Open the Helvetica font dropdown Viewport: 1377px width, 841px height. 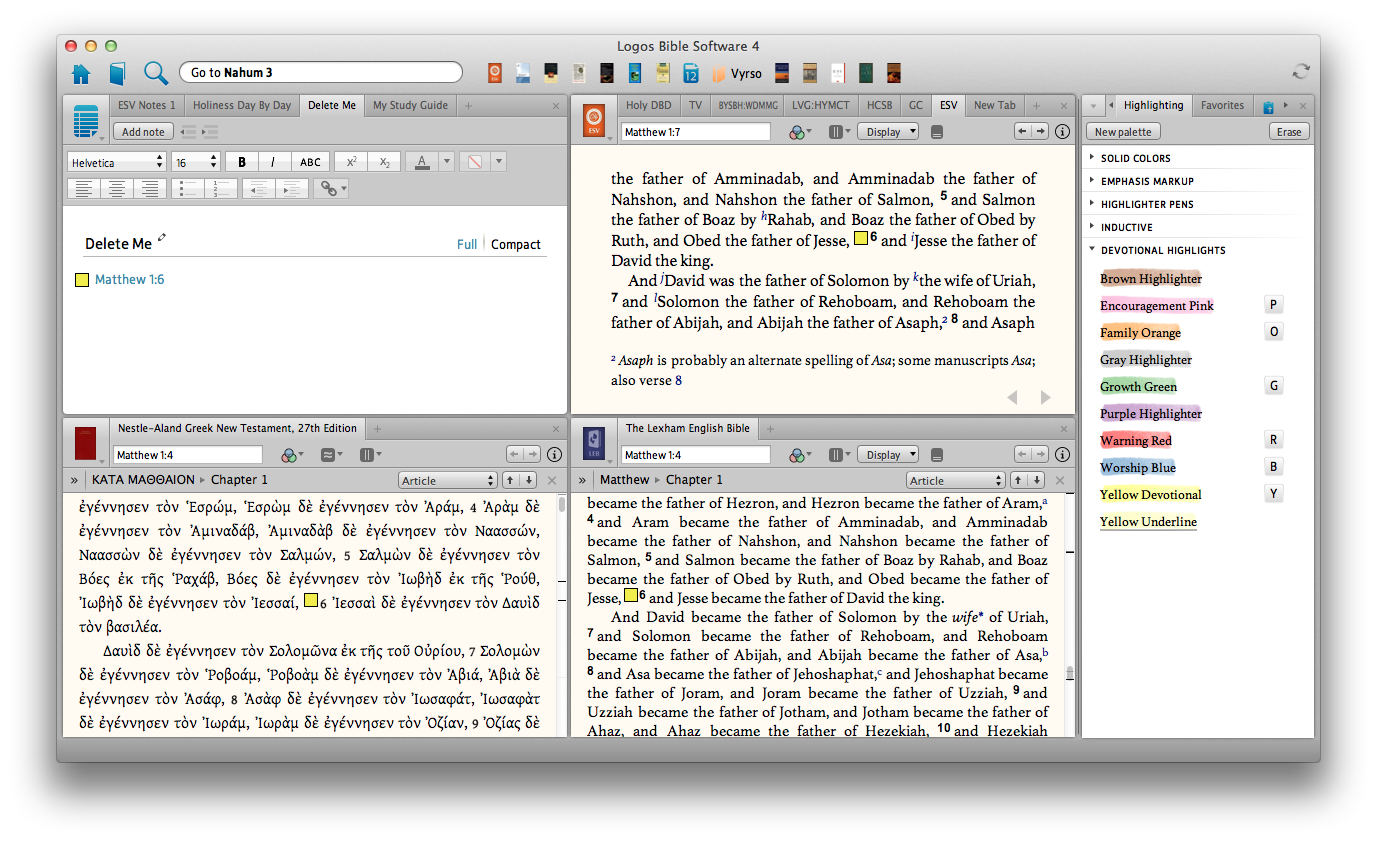pos(117,162)
